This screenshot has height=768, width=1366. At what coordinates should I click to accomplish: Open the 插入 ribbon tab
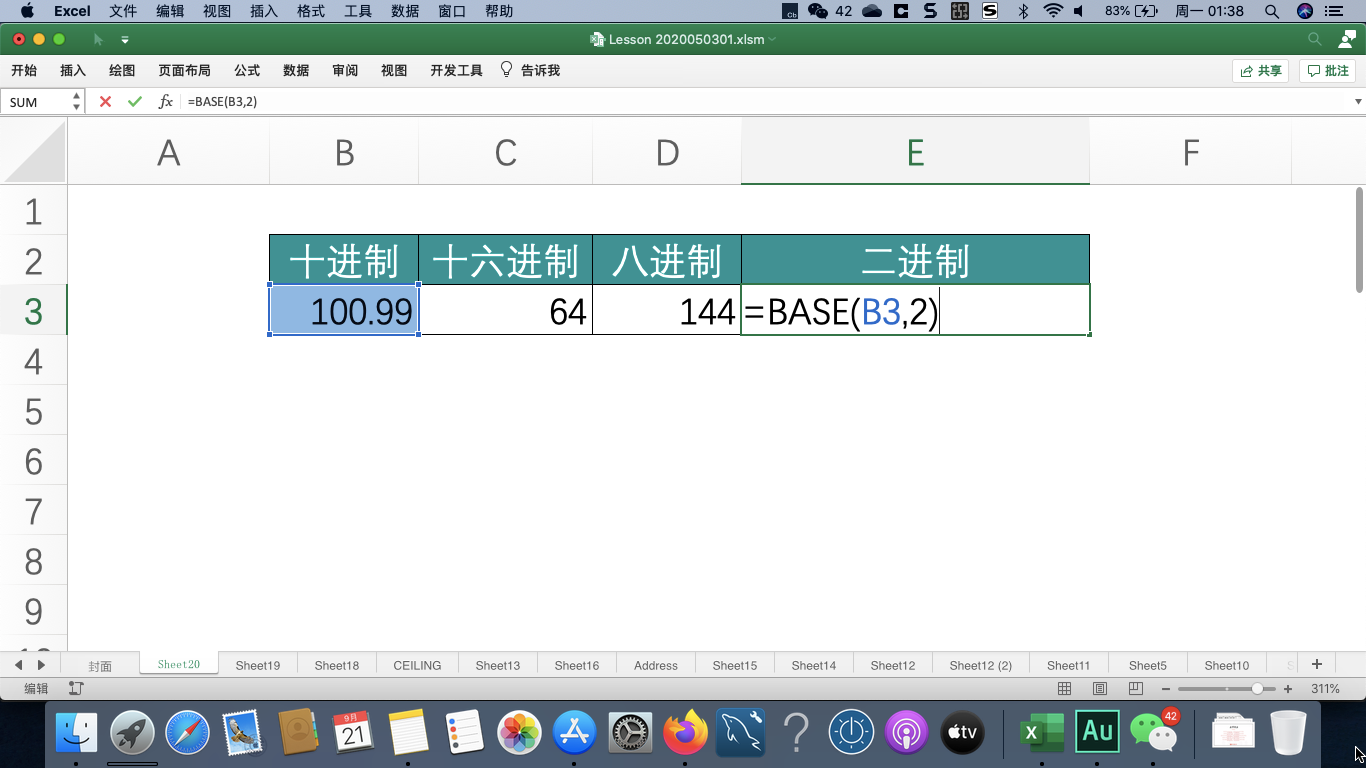[73, 70]
